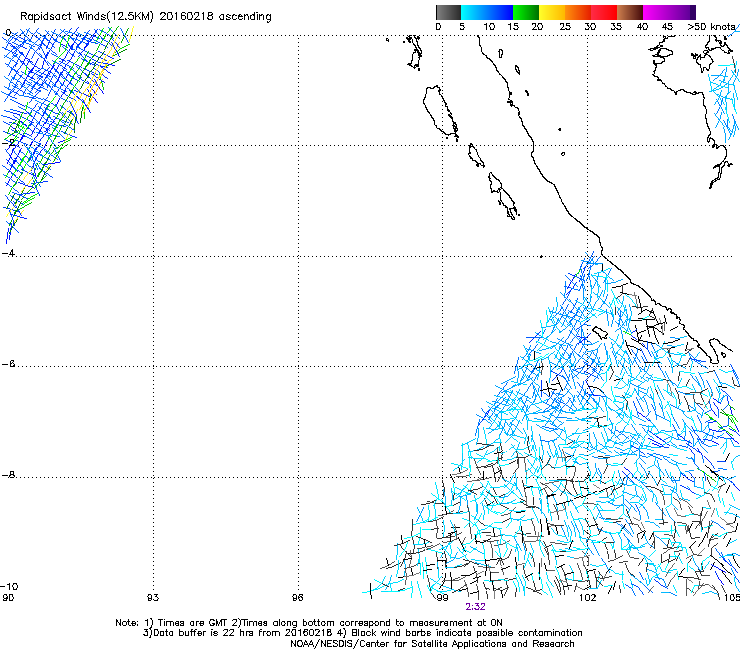Click the '>50 knots' scale label
Viewport: 740px width, 650px height.
point(712,27)
